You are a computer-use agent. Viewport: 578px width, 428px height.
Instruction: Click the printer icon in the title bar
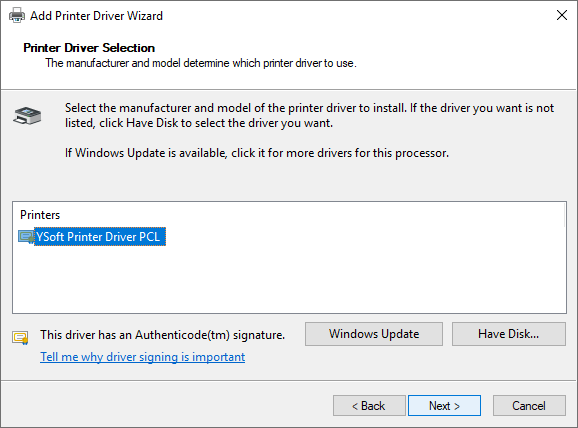(x=17, y=15)
